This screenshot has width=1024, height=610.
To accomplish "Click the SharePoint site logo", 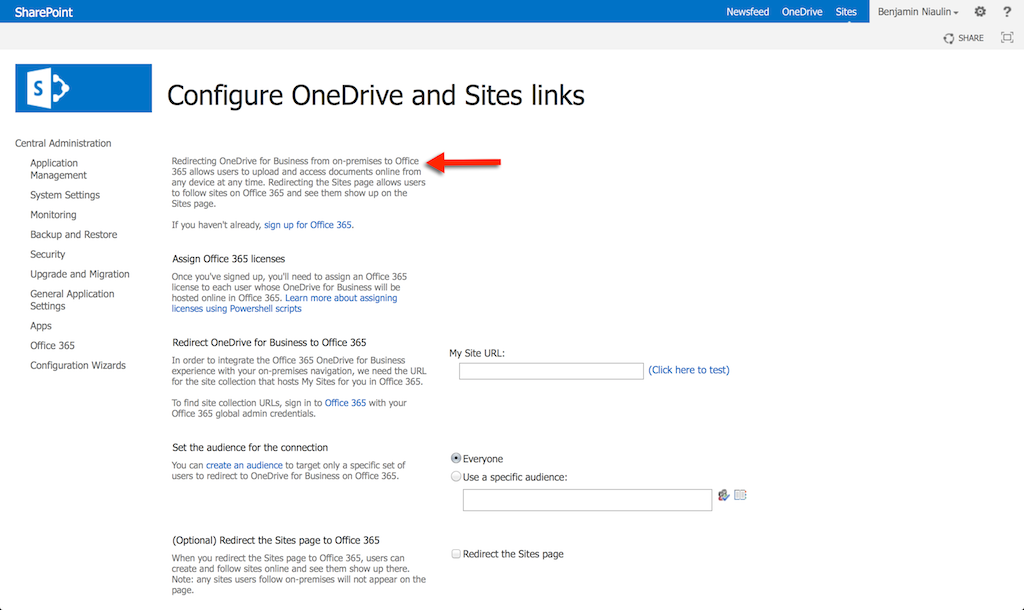I will pyautogui.click(x=84, y=88).
